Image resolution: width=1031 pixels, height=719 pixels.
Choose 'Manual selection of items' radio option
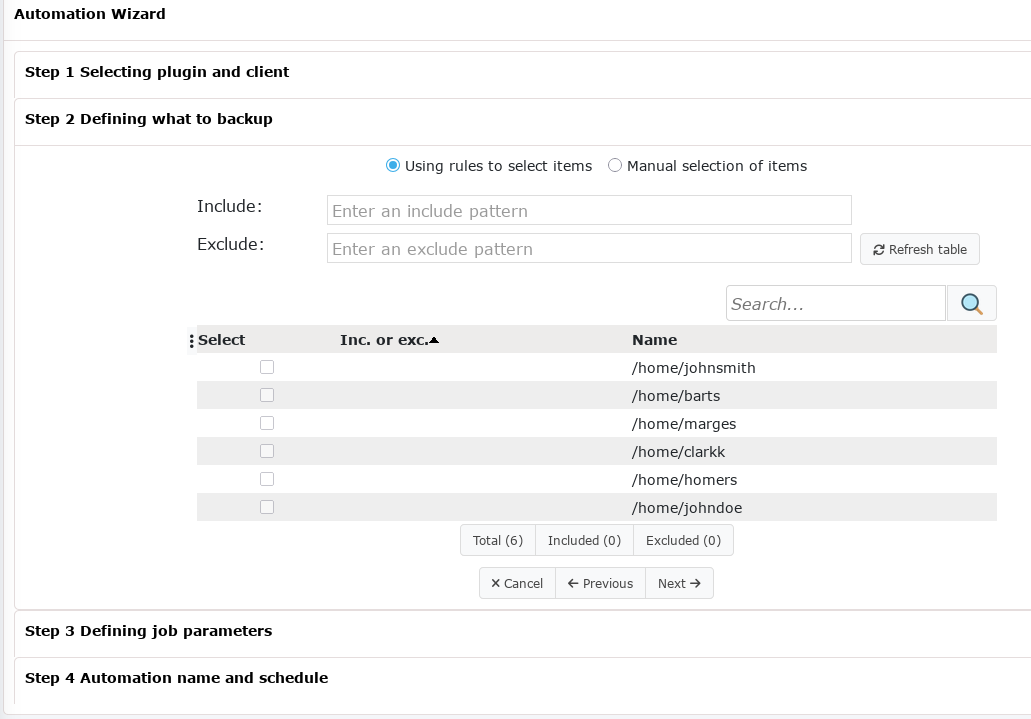(x=615, y=166)
